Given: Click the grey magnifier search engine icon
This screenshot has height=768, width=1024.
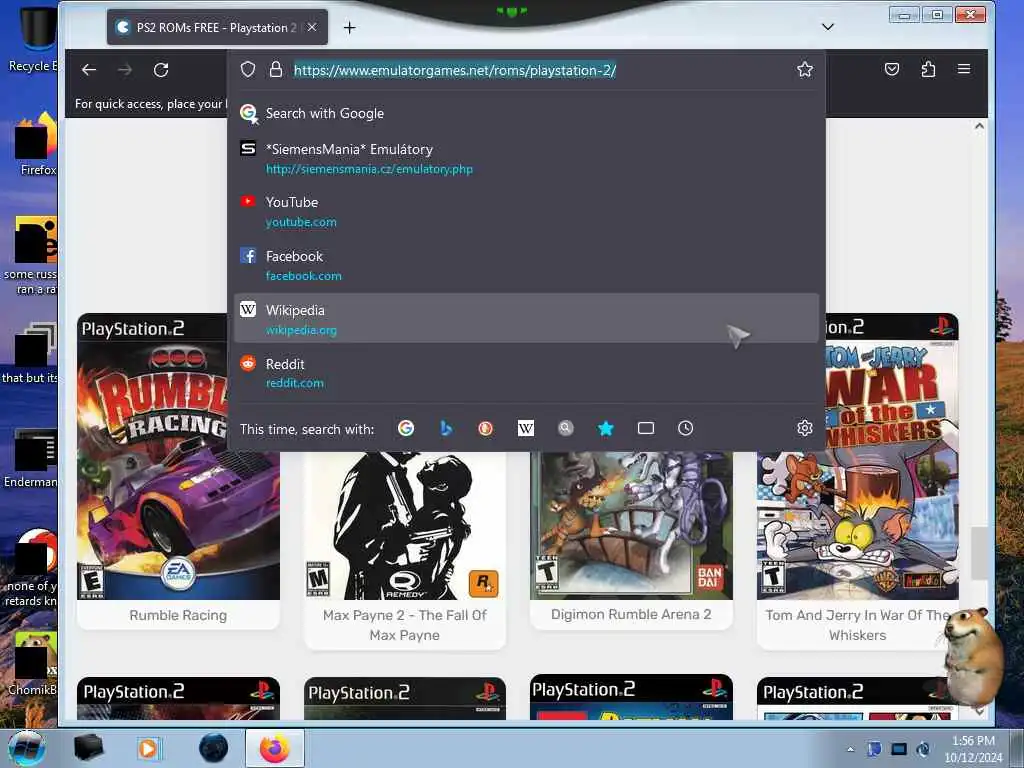Looking at the screenshot, I should 566,428.
